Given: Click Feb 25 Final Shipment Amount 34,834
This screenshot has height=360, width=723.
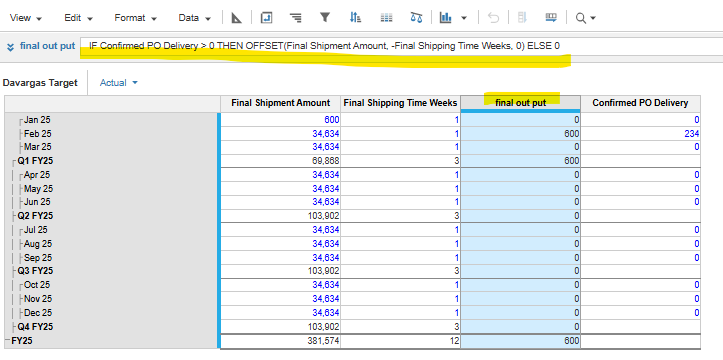Looking at the screenshot, I should (280, 134).
